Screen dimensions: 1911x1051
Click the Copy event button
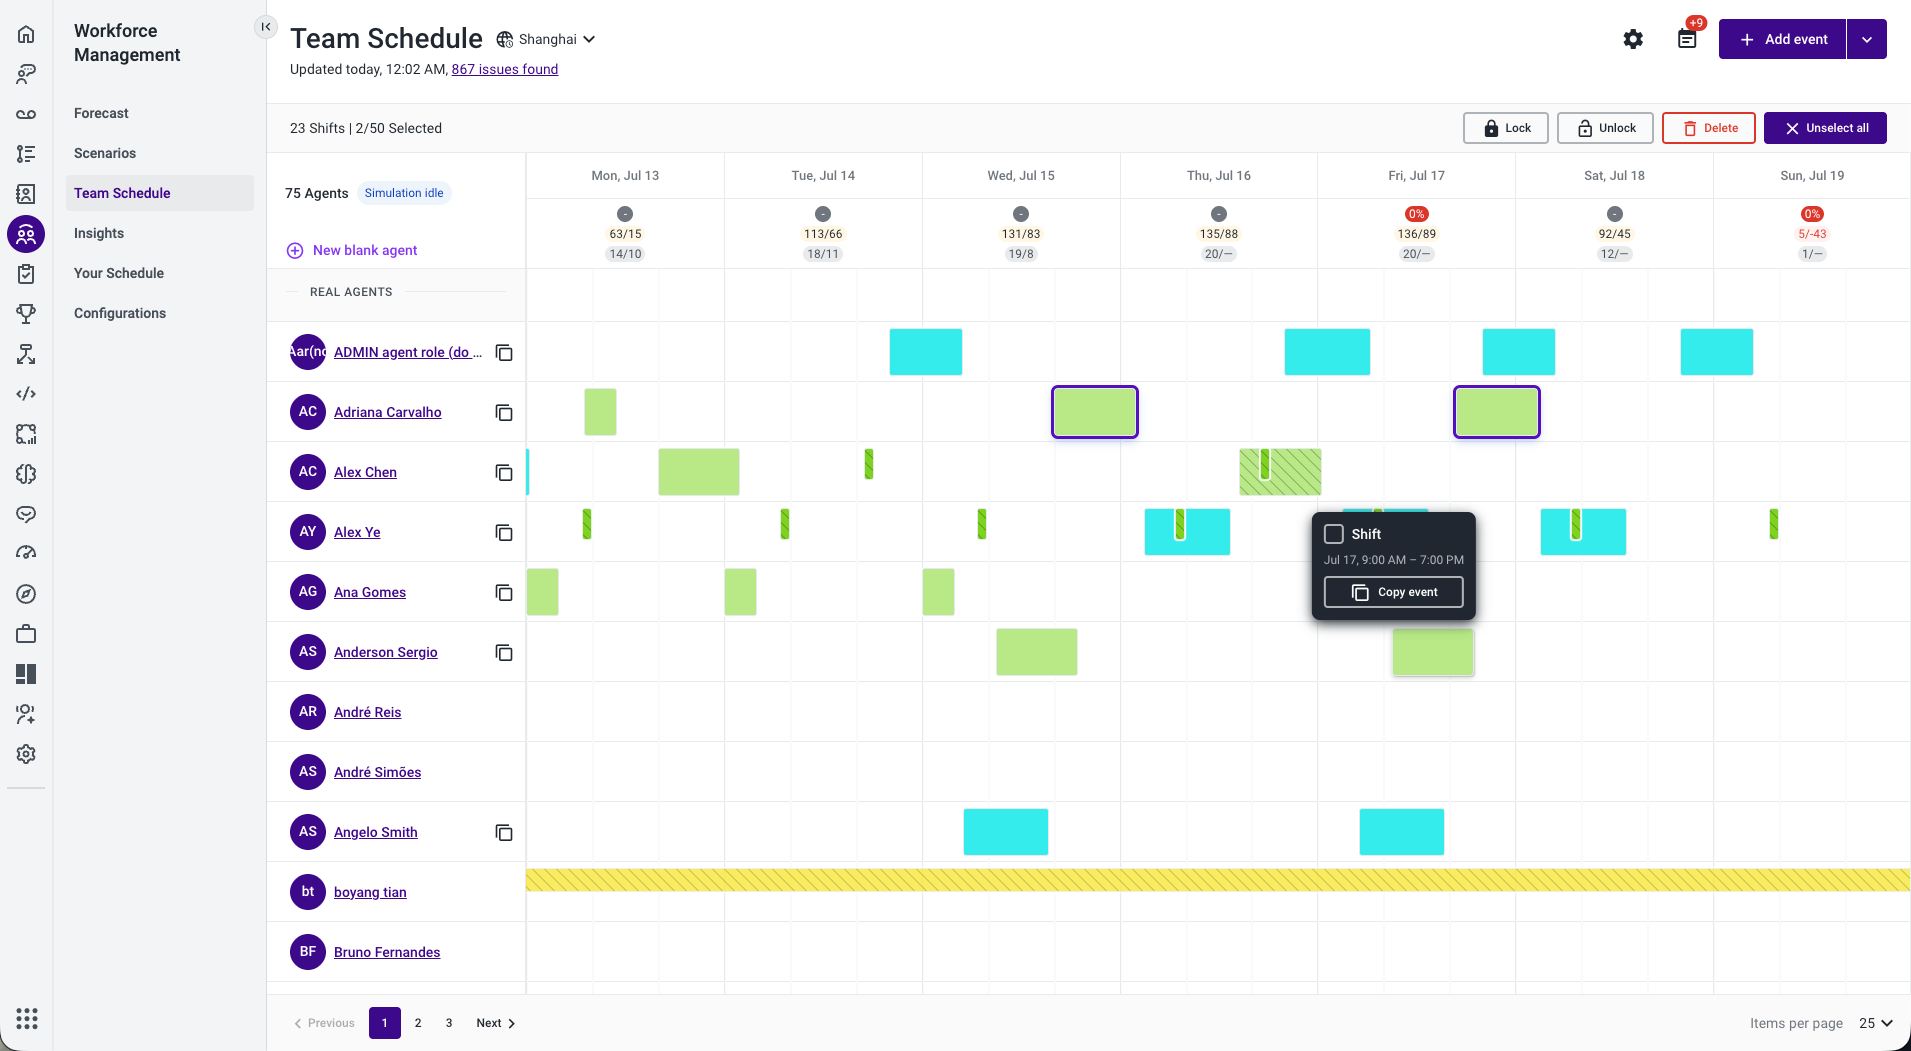coord(1394,592)
